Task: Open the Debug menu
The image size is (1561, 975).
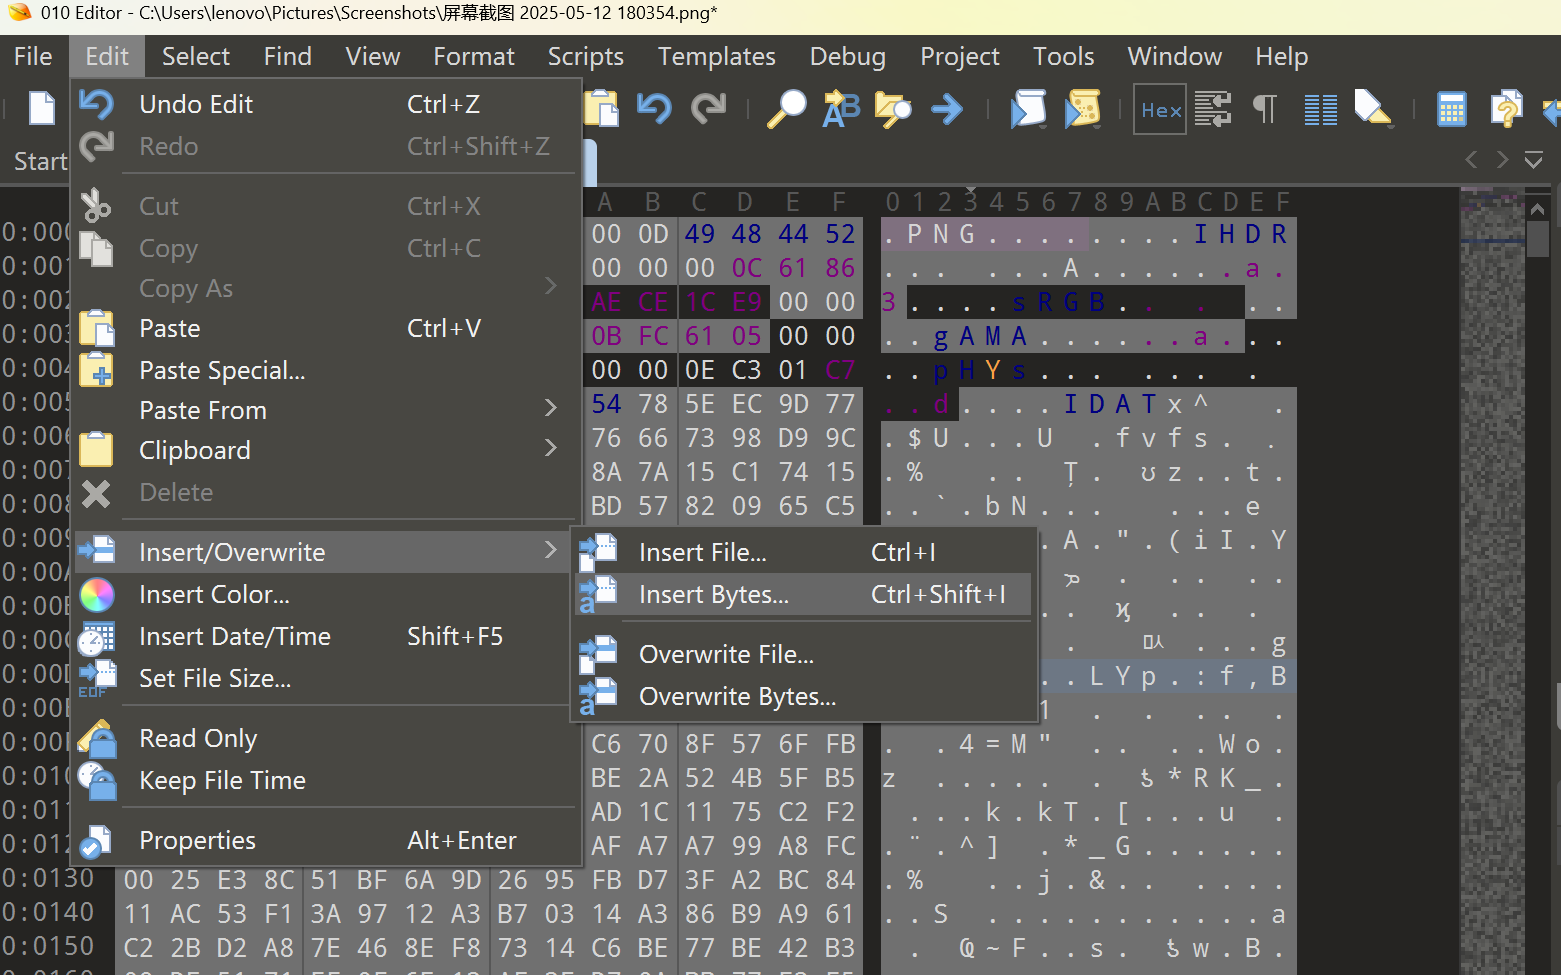Action: tap(848, 56)
